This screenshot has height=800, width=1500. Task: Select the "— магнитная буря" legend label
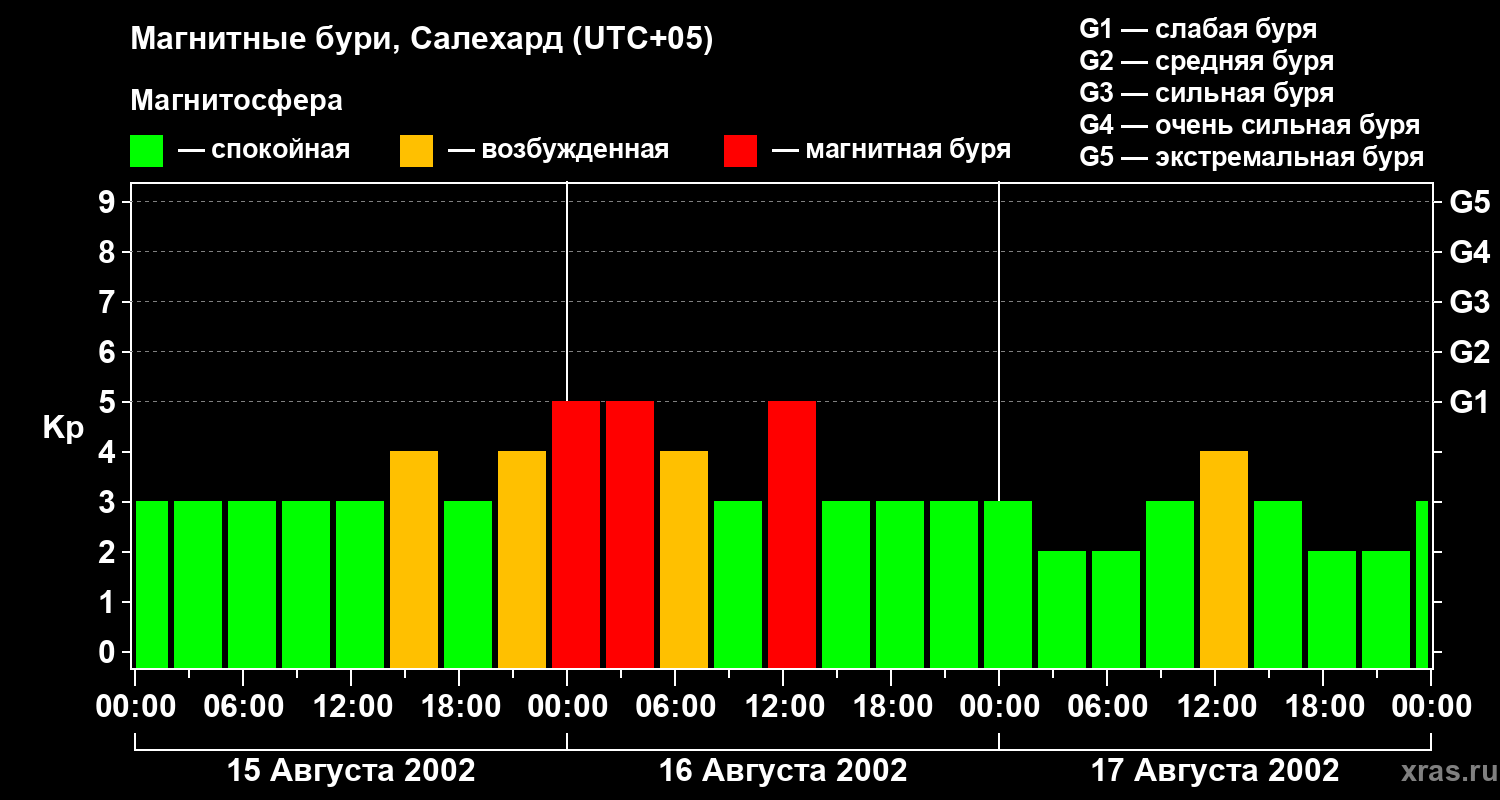[x=891, y=150]
